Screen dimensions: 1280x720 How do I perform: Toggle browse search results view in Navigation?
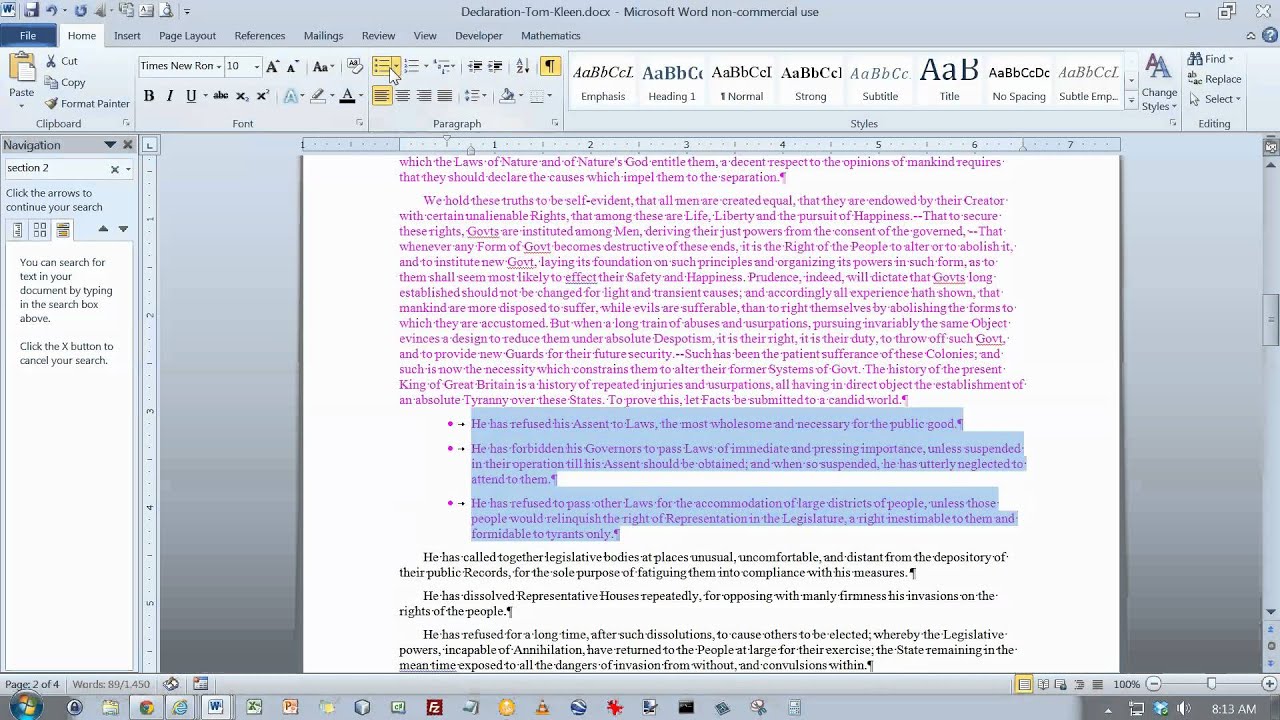(x=63, y=230)
